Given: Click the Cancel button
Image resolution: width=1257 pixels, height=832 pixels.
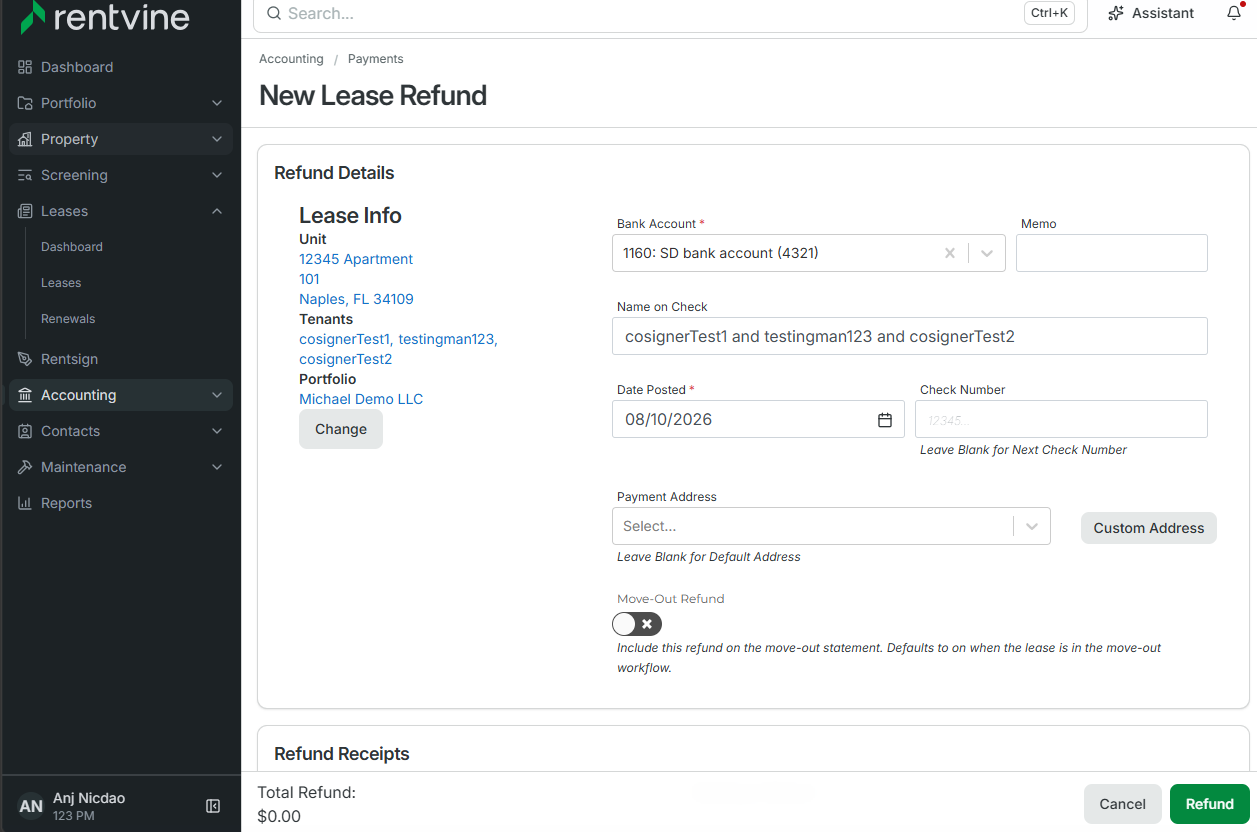Looking at the screenshot, I should pos(1123,804).
